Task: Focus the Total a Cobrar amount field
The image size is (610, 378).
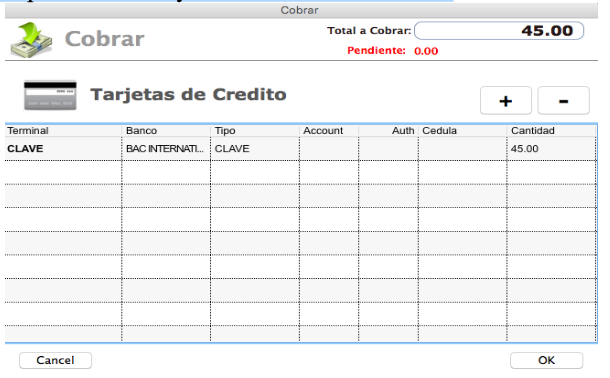Action: pos(499,31)
